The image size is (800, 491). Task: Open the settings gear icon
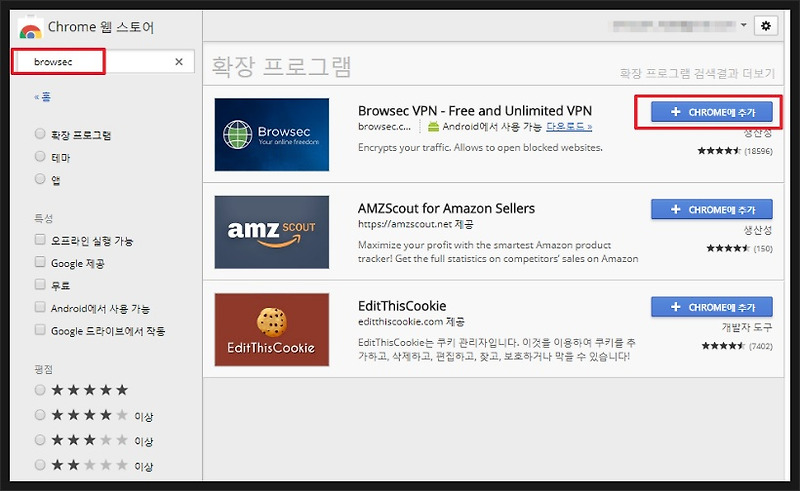(x=765, y=26)
